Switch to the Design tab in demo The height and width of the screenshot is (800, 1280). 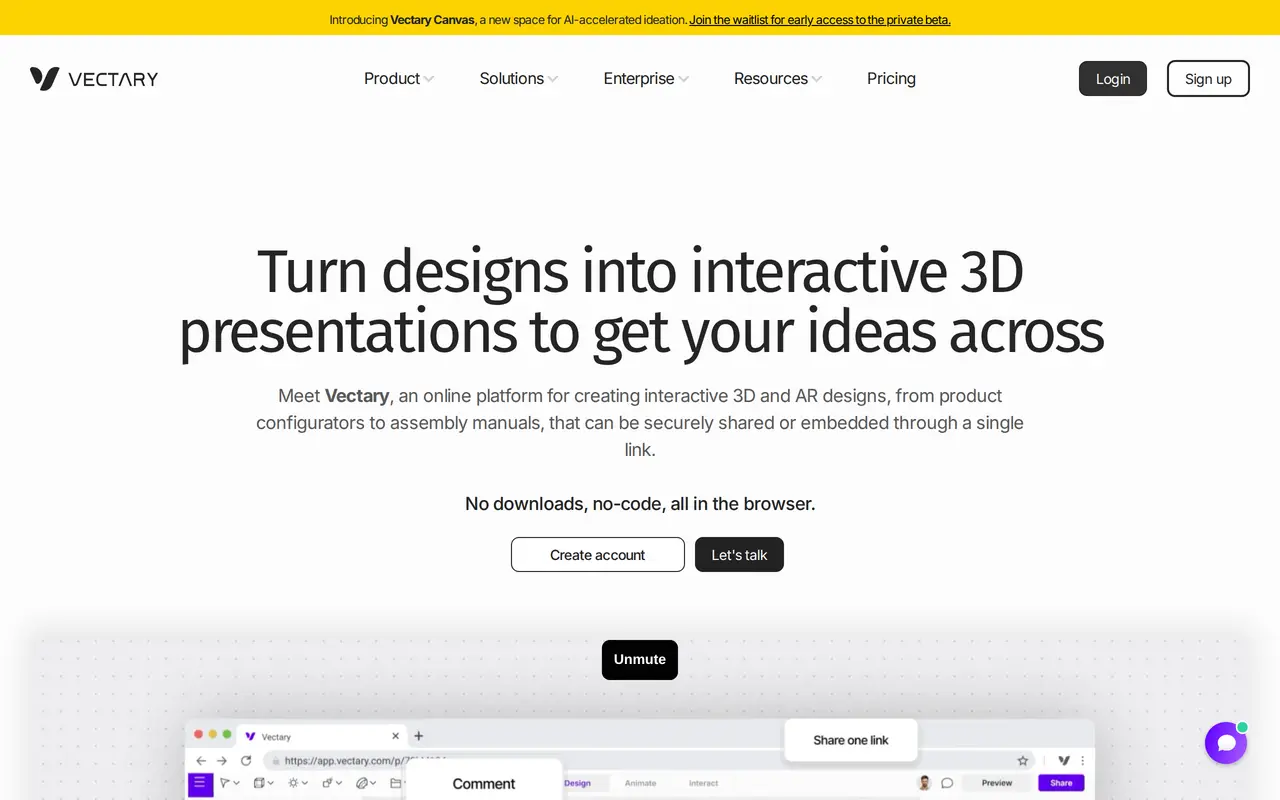578,783
